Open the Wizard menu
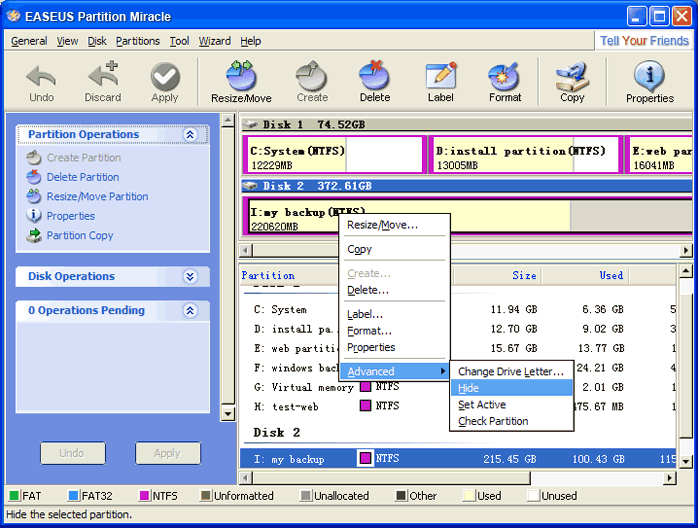Viewport: 698px width, 528px height. coord(214,41)
